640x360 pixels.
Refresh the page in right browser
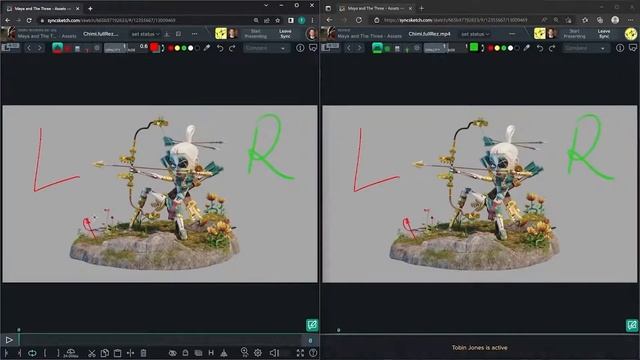pos(358,20)
